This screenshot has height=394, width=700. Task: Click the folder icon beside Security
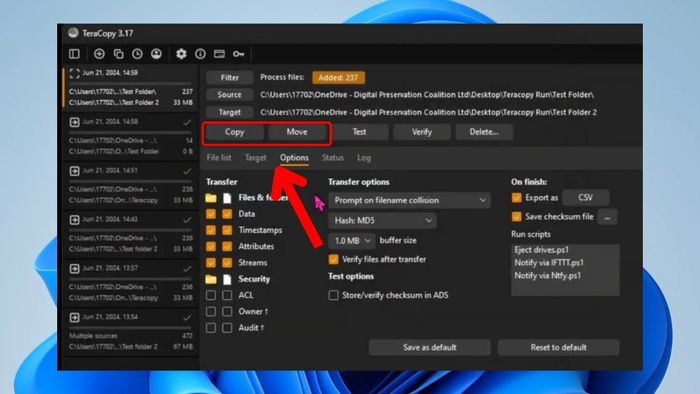pos(211,279)
